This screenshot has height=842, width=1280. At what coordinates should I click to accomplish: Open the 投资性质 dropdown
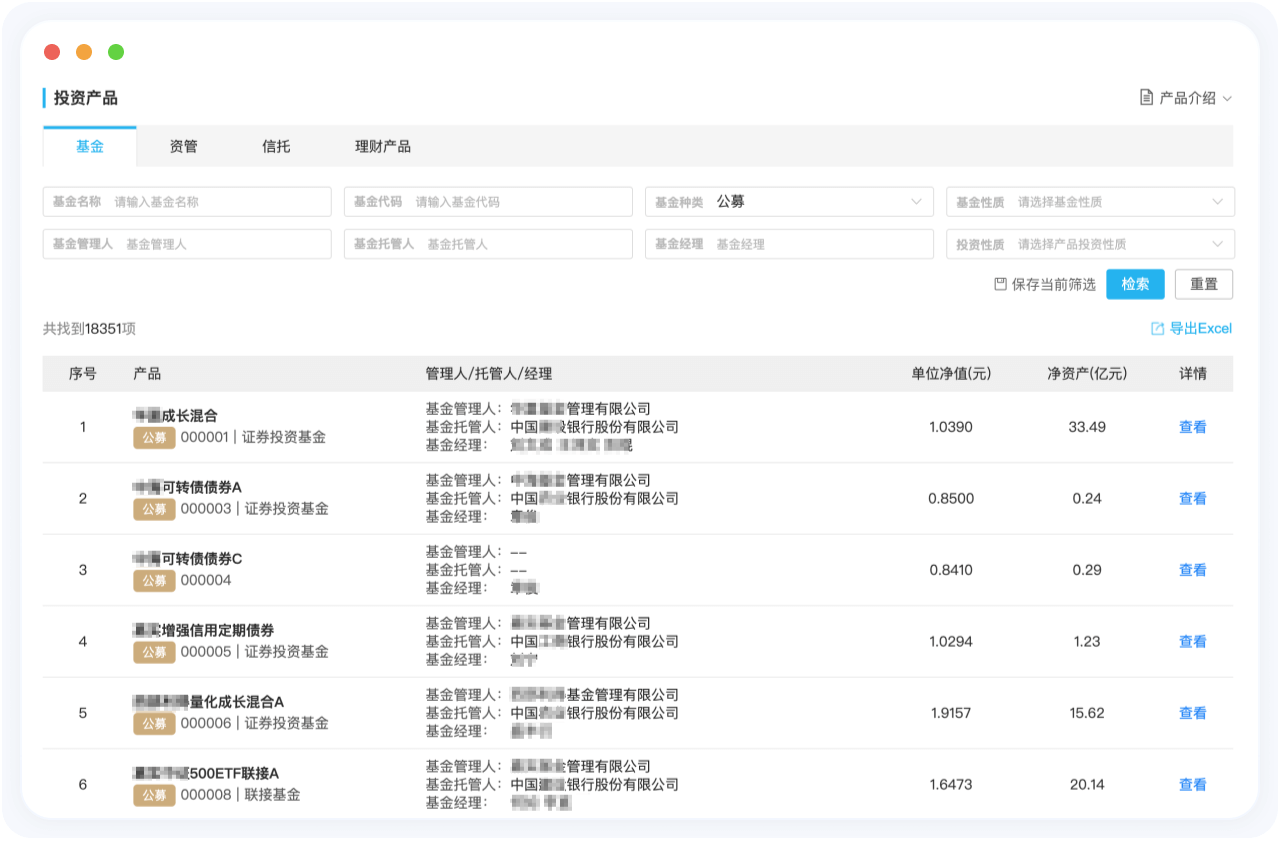[1090, 244]
